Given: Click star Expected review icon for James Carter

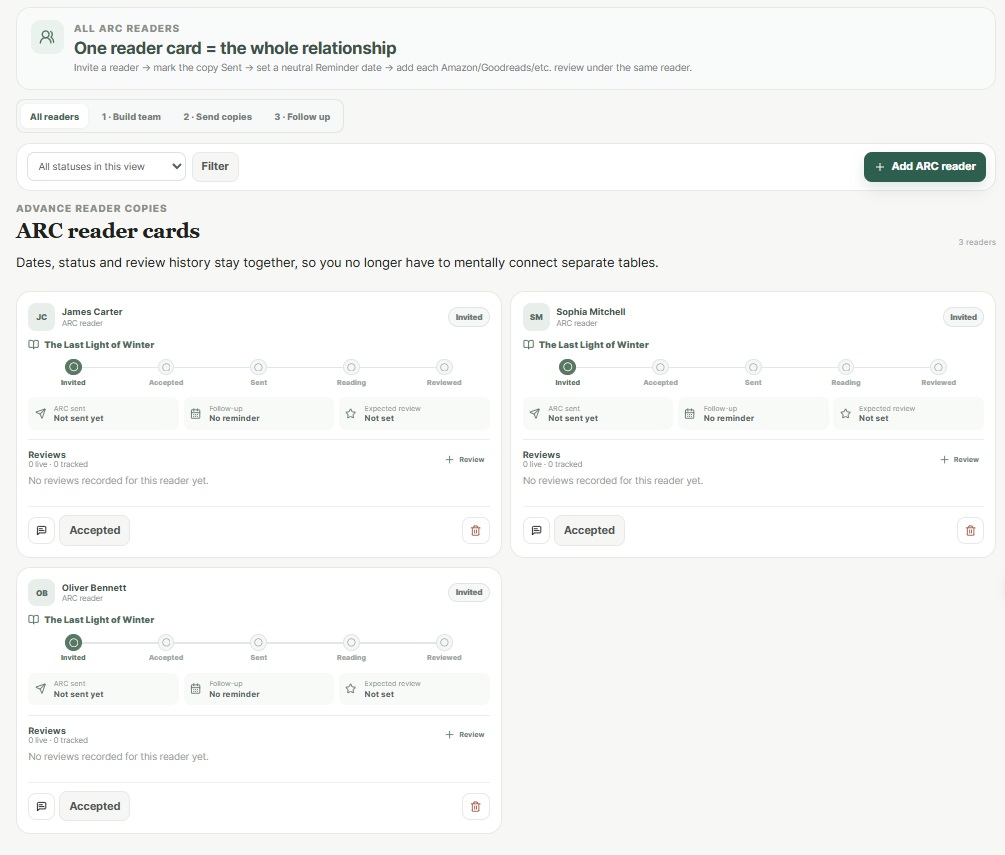Looking at the screenshot, I should pos(351,413).
